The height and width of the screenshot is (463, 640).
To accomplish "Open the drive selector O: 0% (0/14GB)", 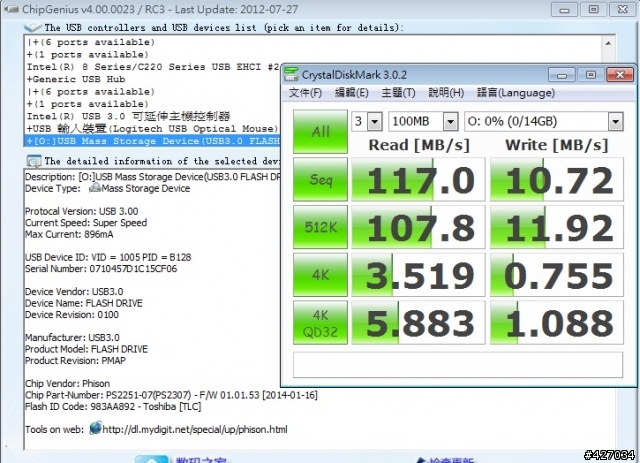I will pos(544,121).
